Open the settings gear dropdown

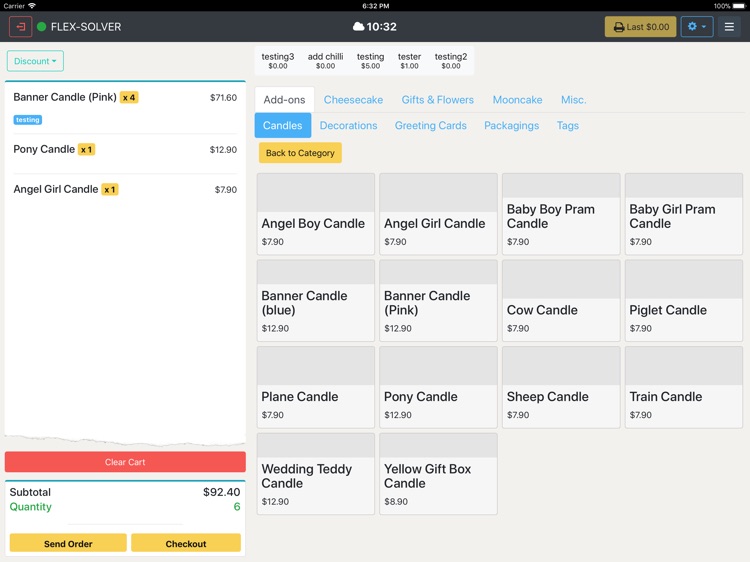pyautogui.click(x=696, y=27)
